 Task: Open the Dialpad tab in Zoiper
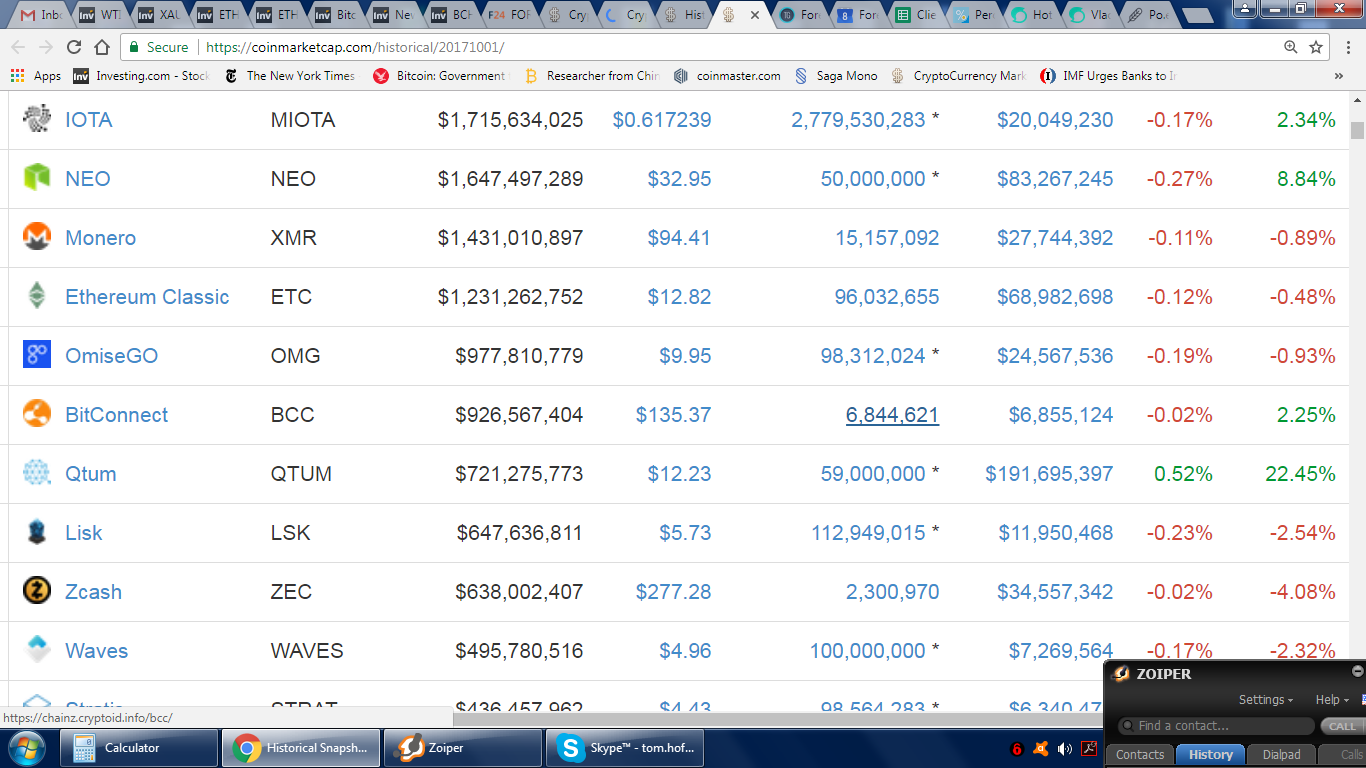pyautogui.click(x=1282, y=755)
